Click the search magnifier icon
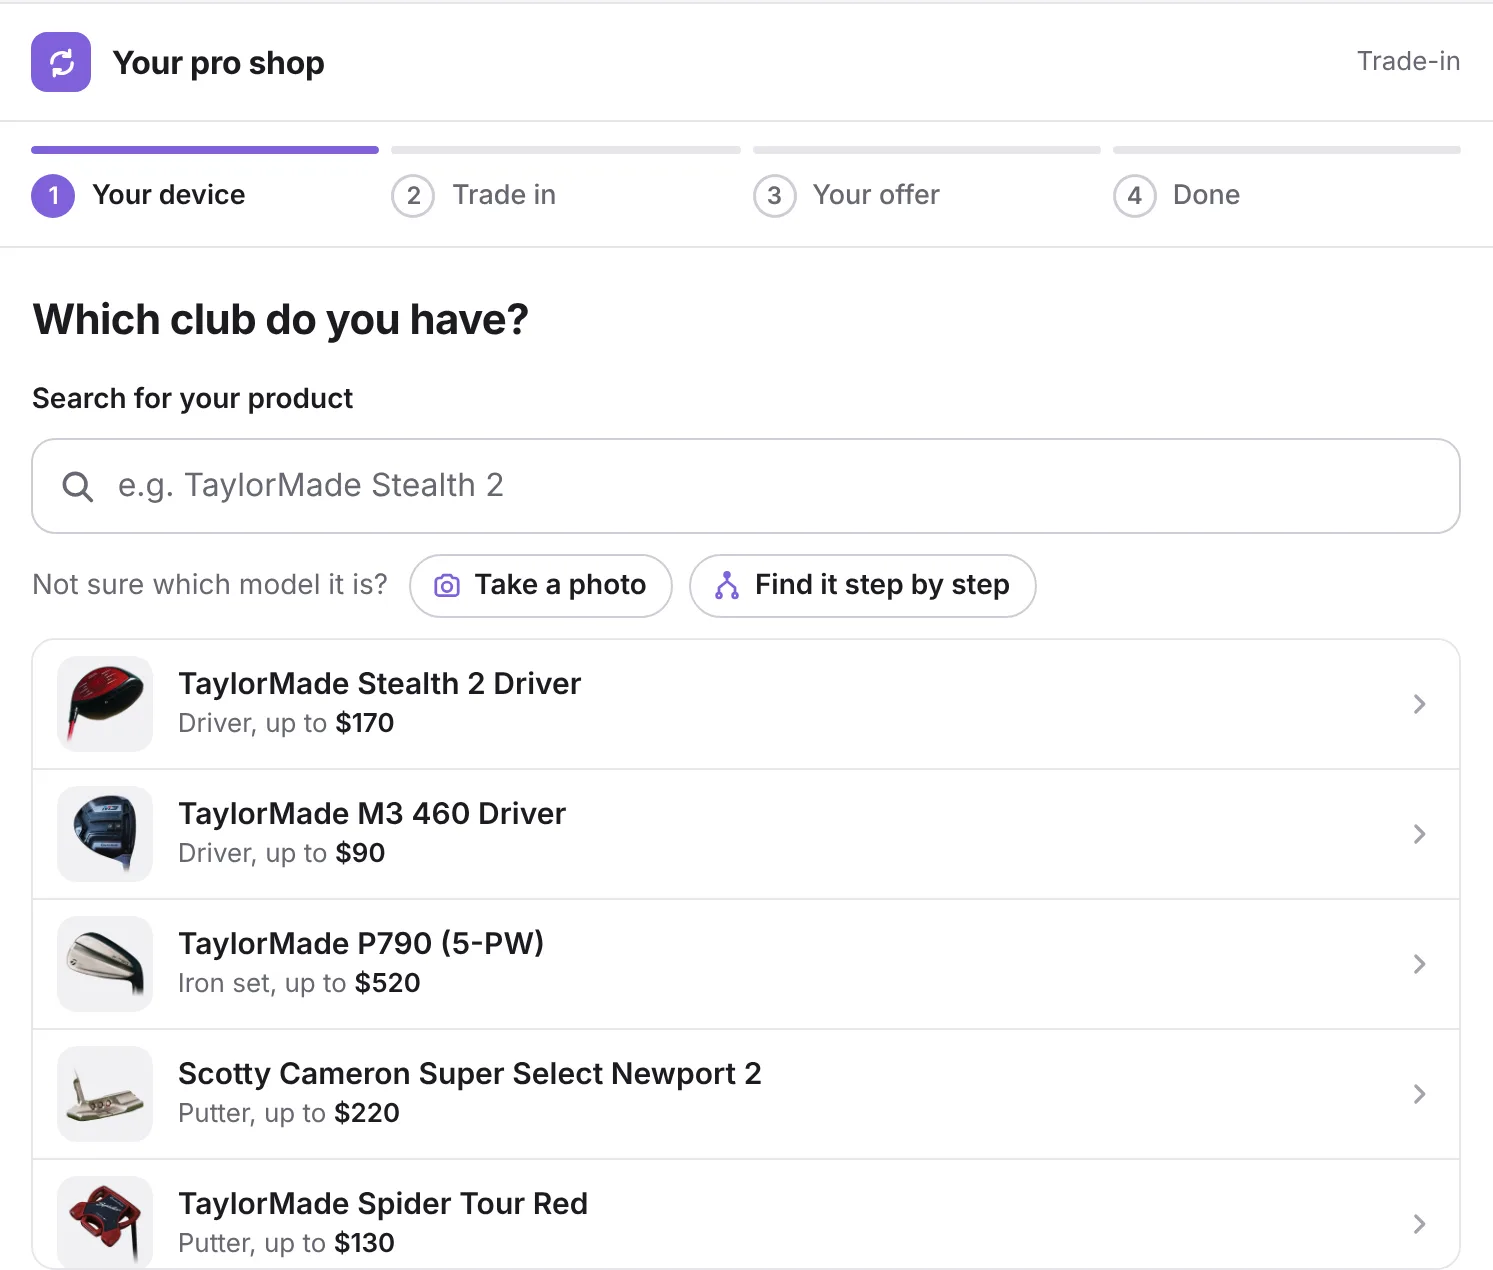The image size is (1493, 1270). pos(77,486)
